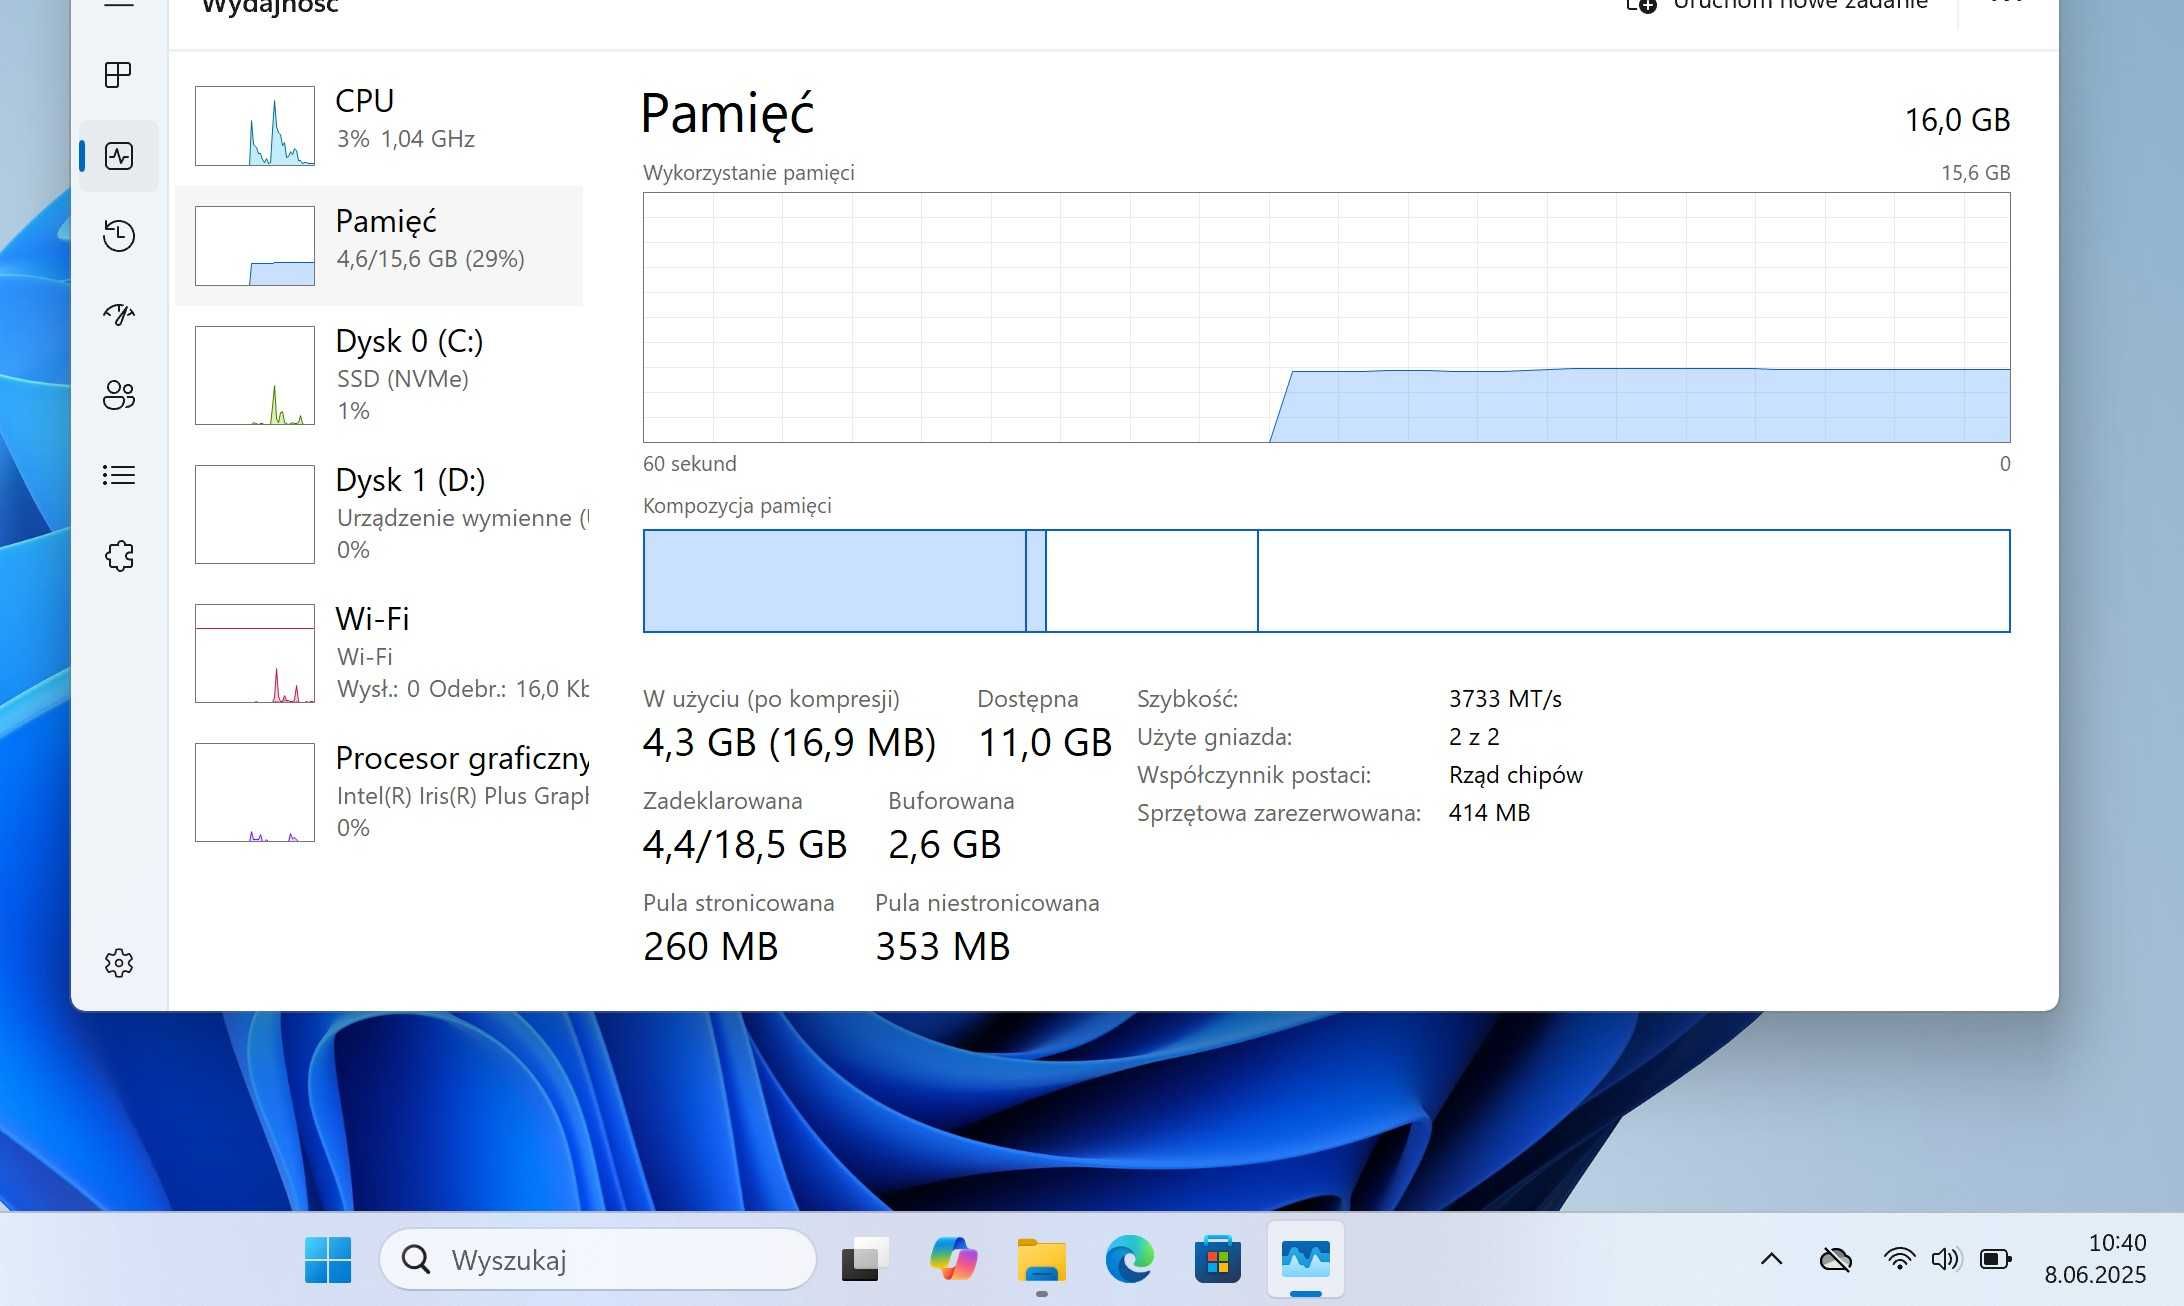
Task: Open the volume speaker tray icon
Action: tap(1946, 1259)
